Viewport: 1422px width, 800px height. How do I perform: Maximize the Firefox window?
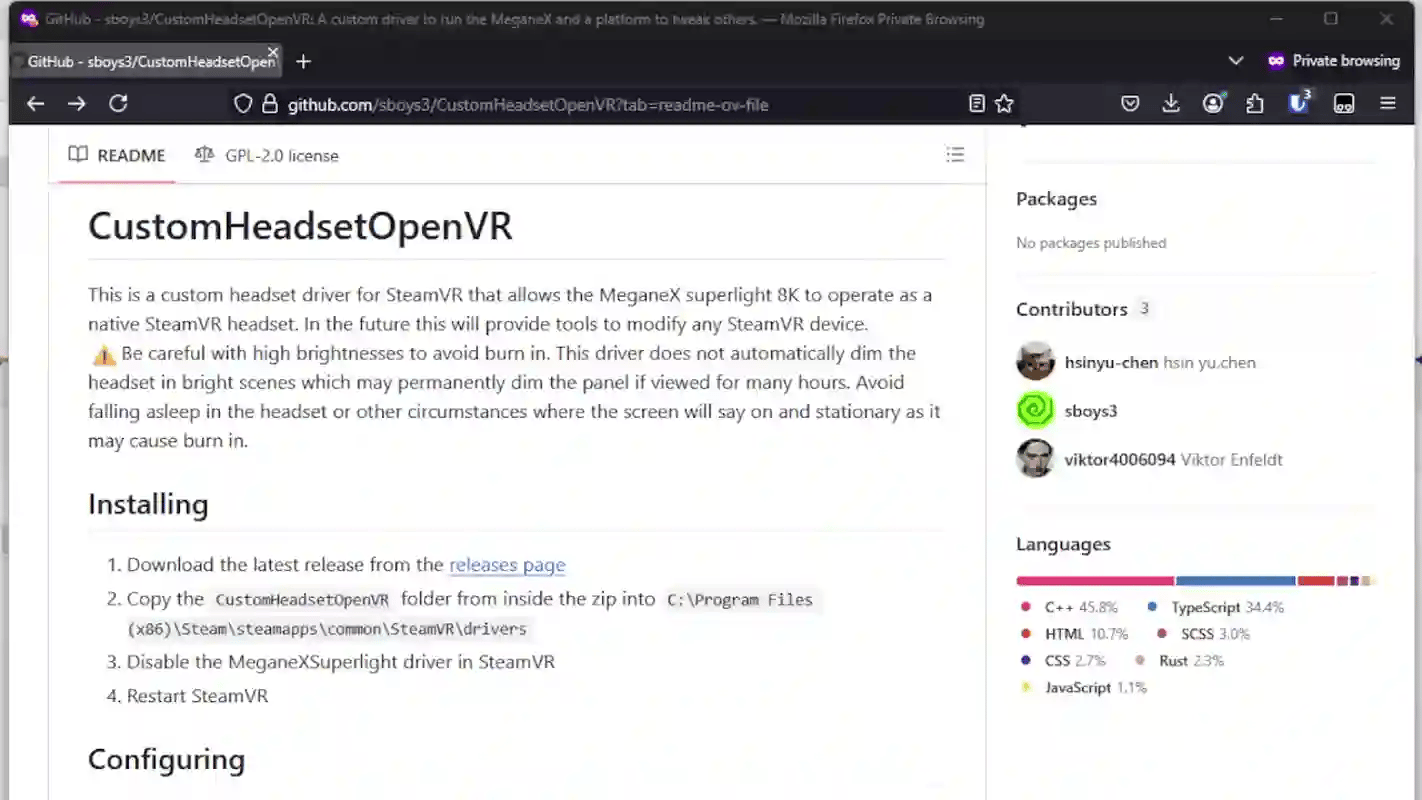tap(1331, 19)
